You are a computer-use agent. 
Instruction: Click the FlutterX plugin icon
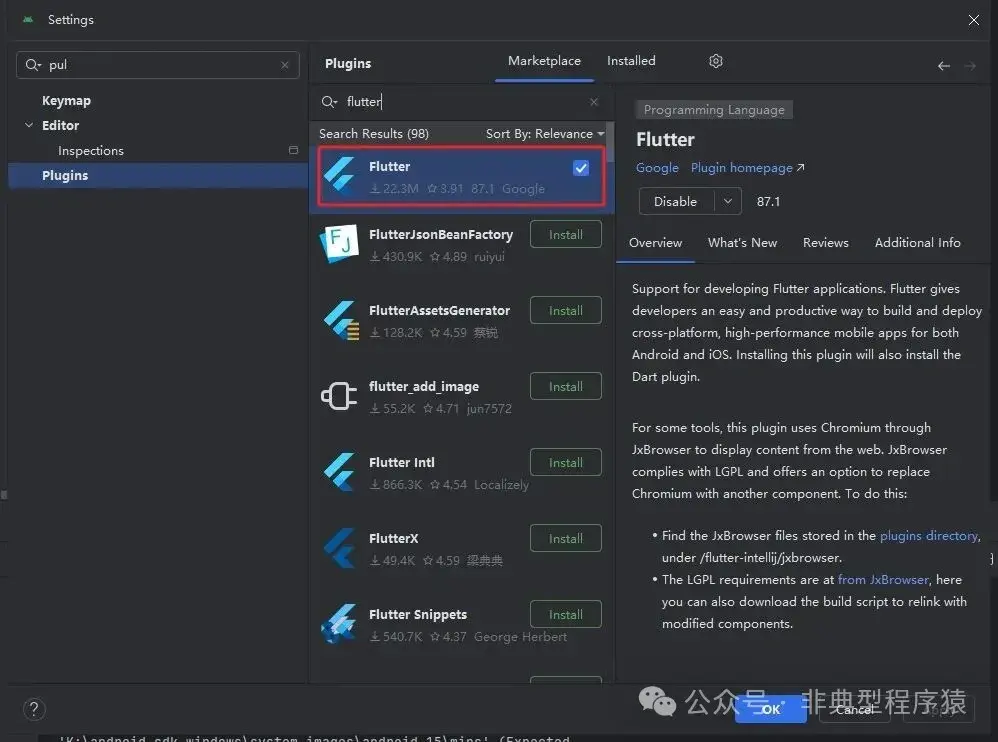click(x=339, y=548)
